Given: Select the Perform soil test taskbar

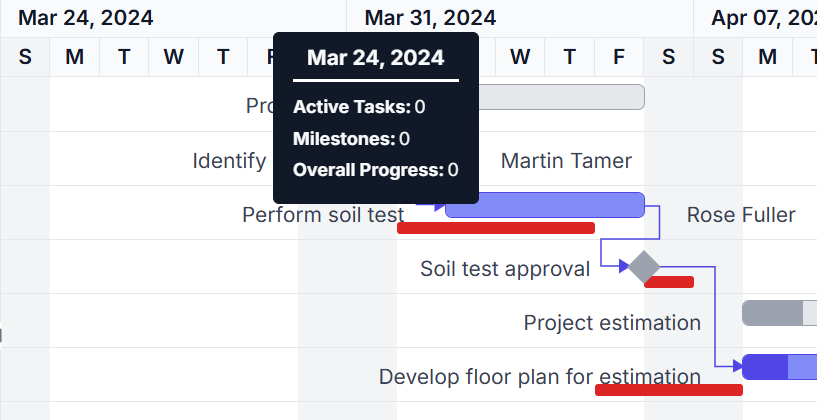Looking at the screenshot, I should (545, 205).
